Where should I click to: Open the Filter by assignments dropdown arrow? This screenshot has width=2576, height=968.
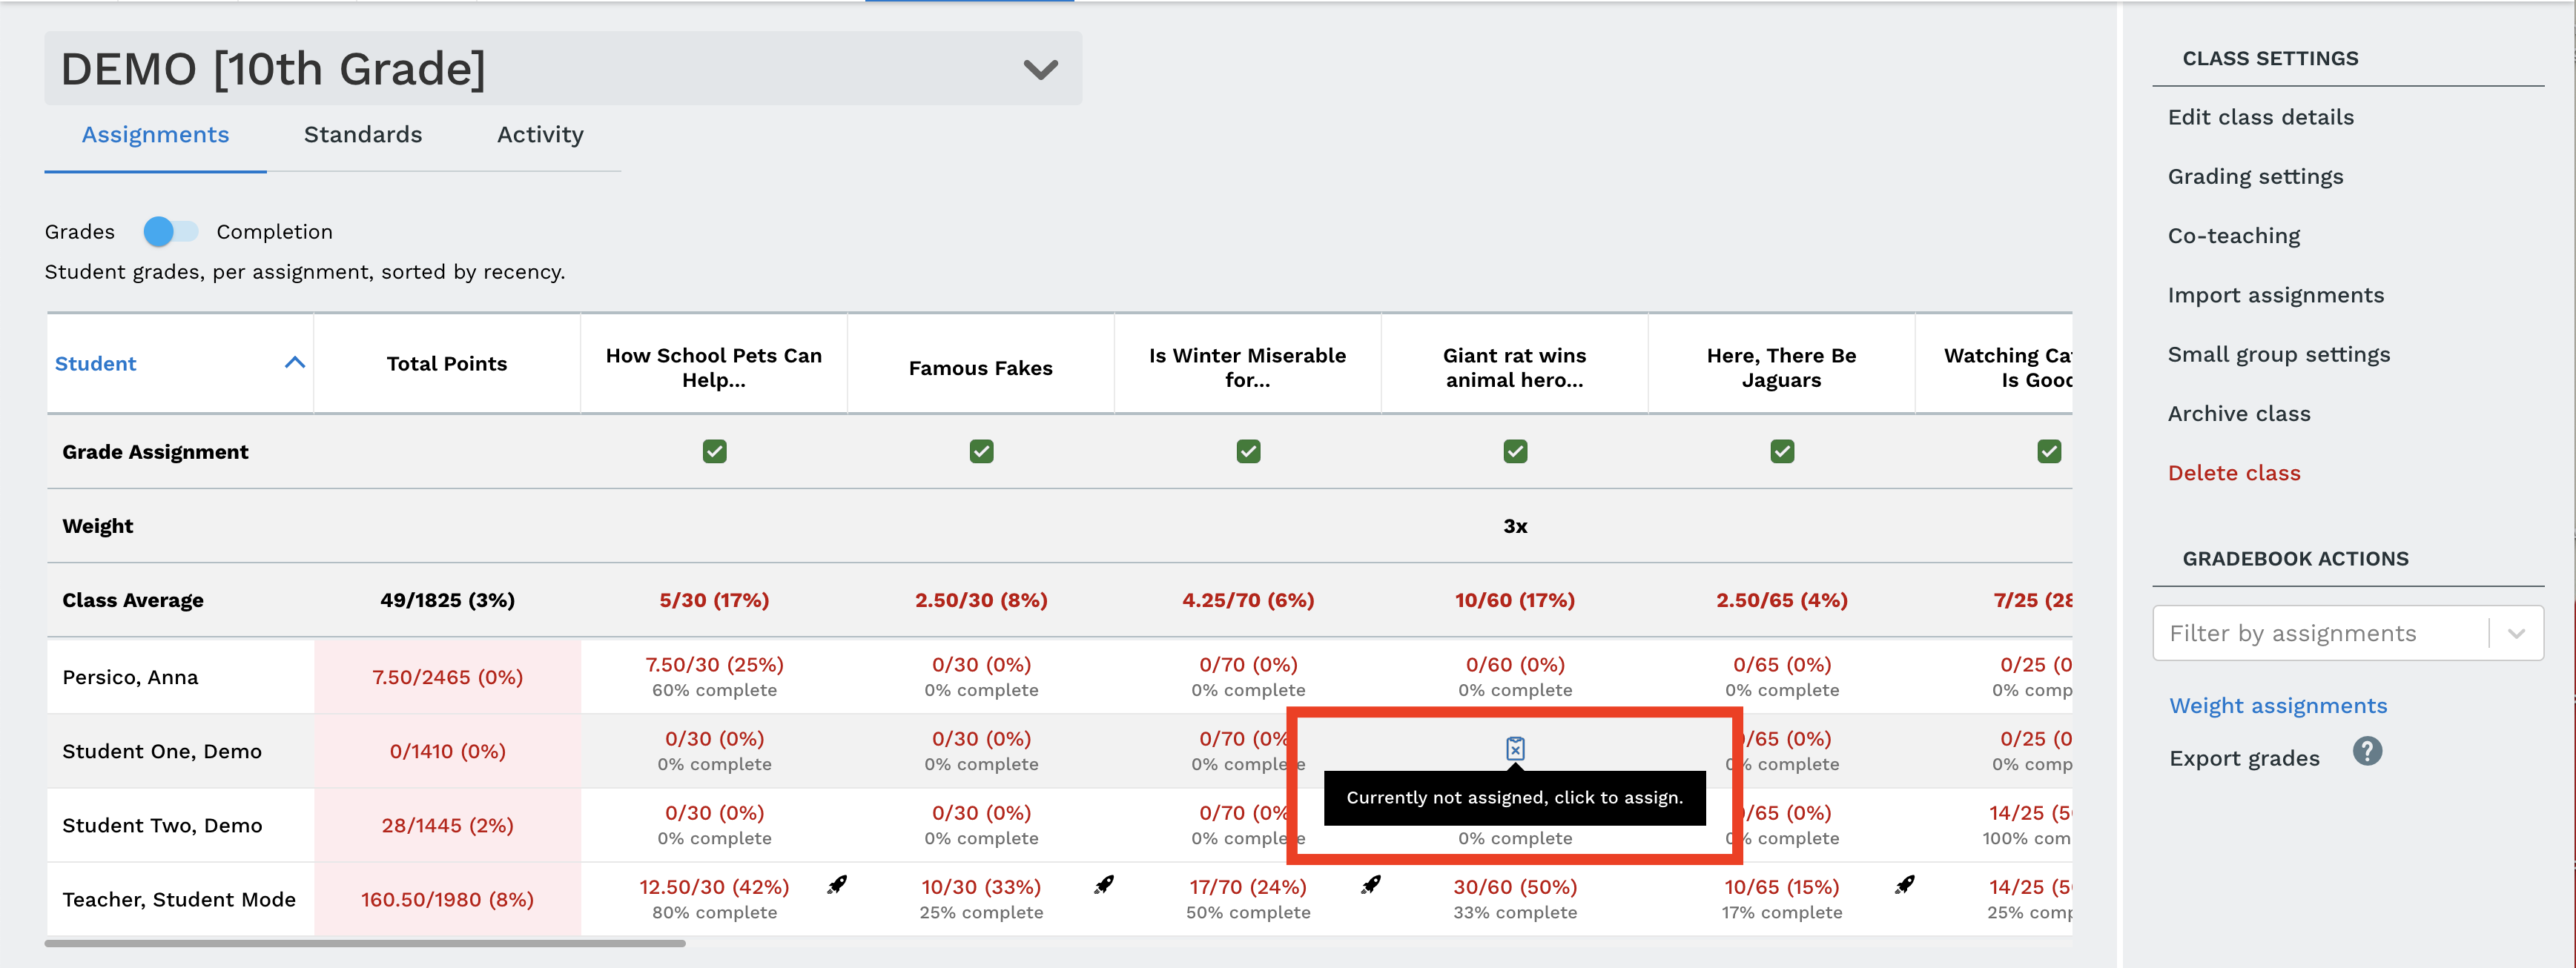(2516, 633)
